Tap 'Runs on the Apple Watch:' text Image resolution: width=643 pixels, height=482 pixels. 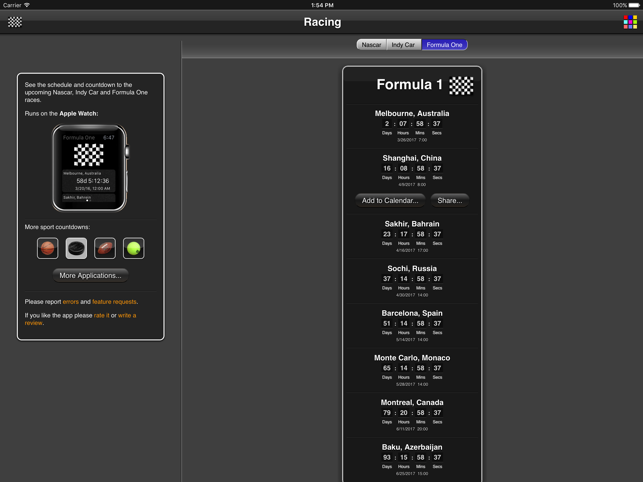[61, 113]
